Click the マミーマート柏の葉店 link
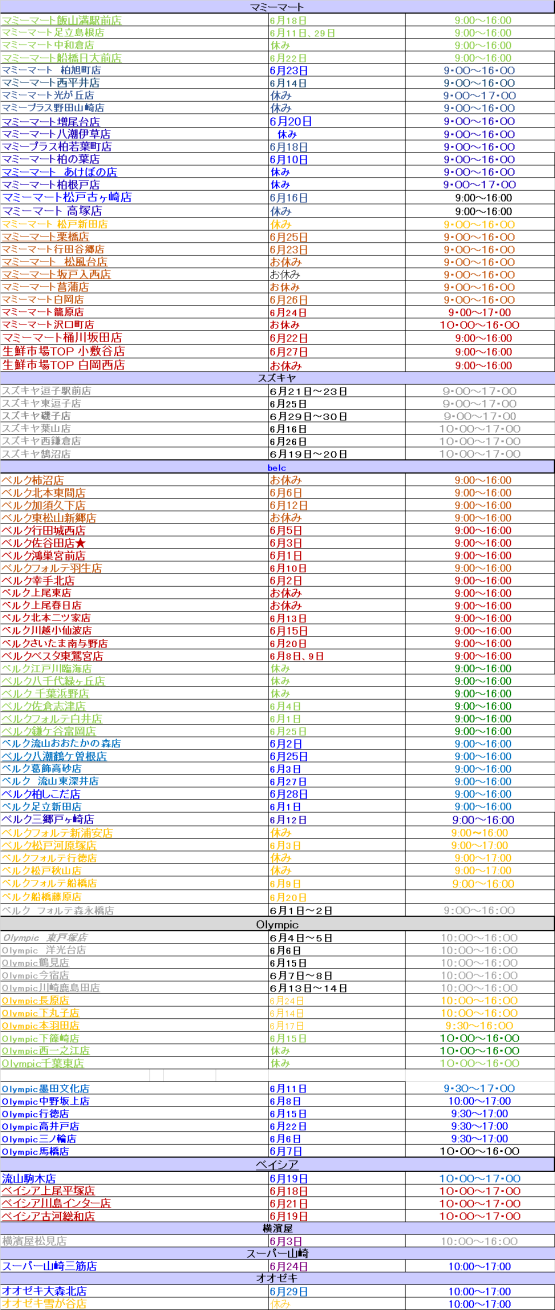The height and width of the screenshot is (1310, 555). 50,160
